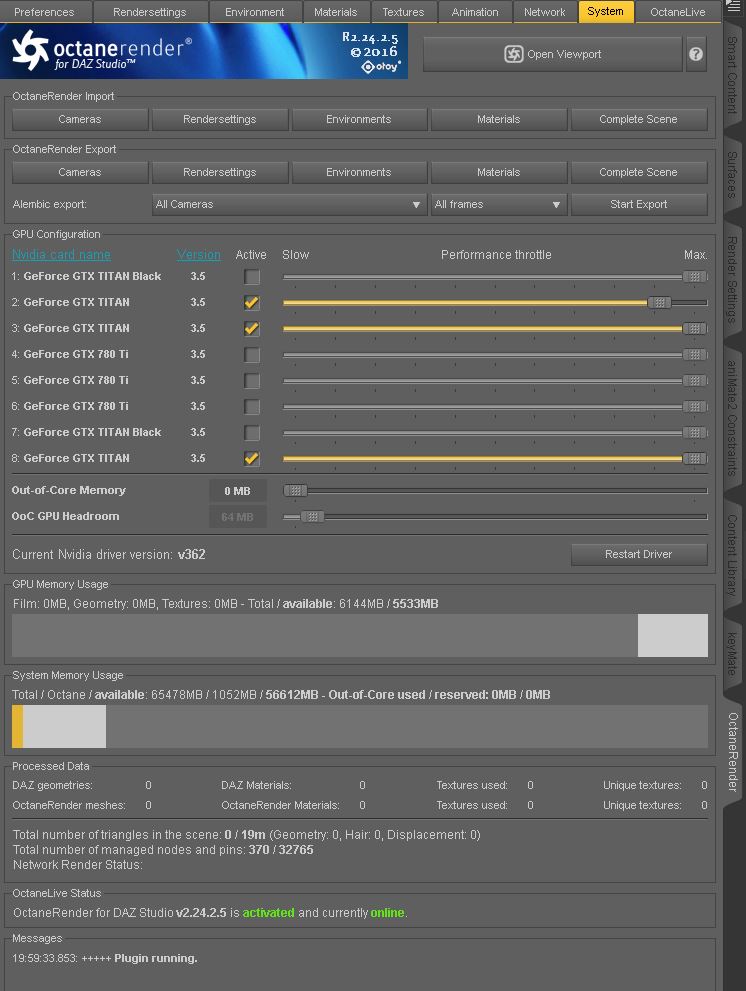746x991 pixels.
Task: Open the keyMate side tab
Action: coord(732,654)
